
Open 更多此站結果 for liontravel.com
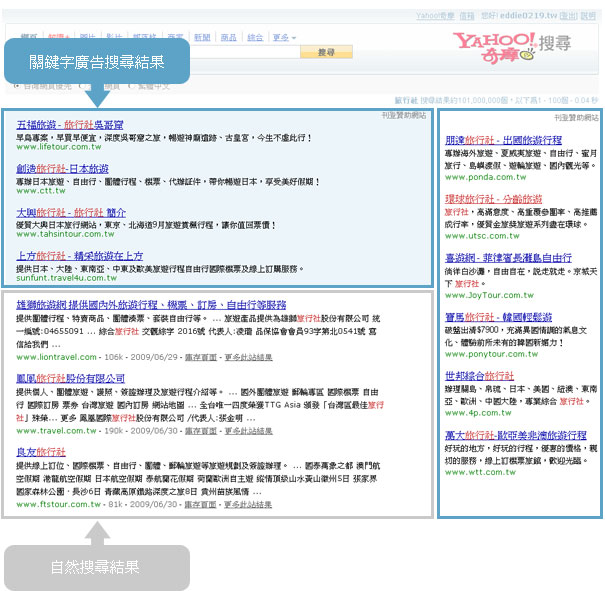(248, 357)
